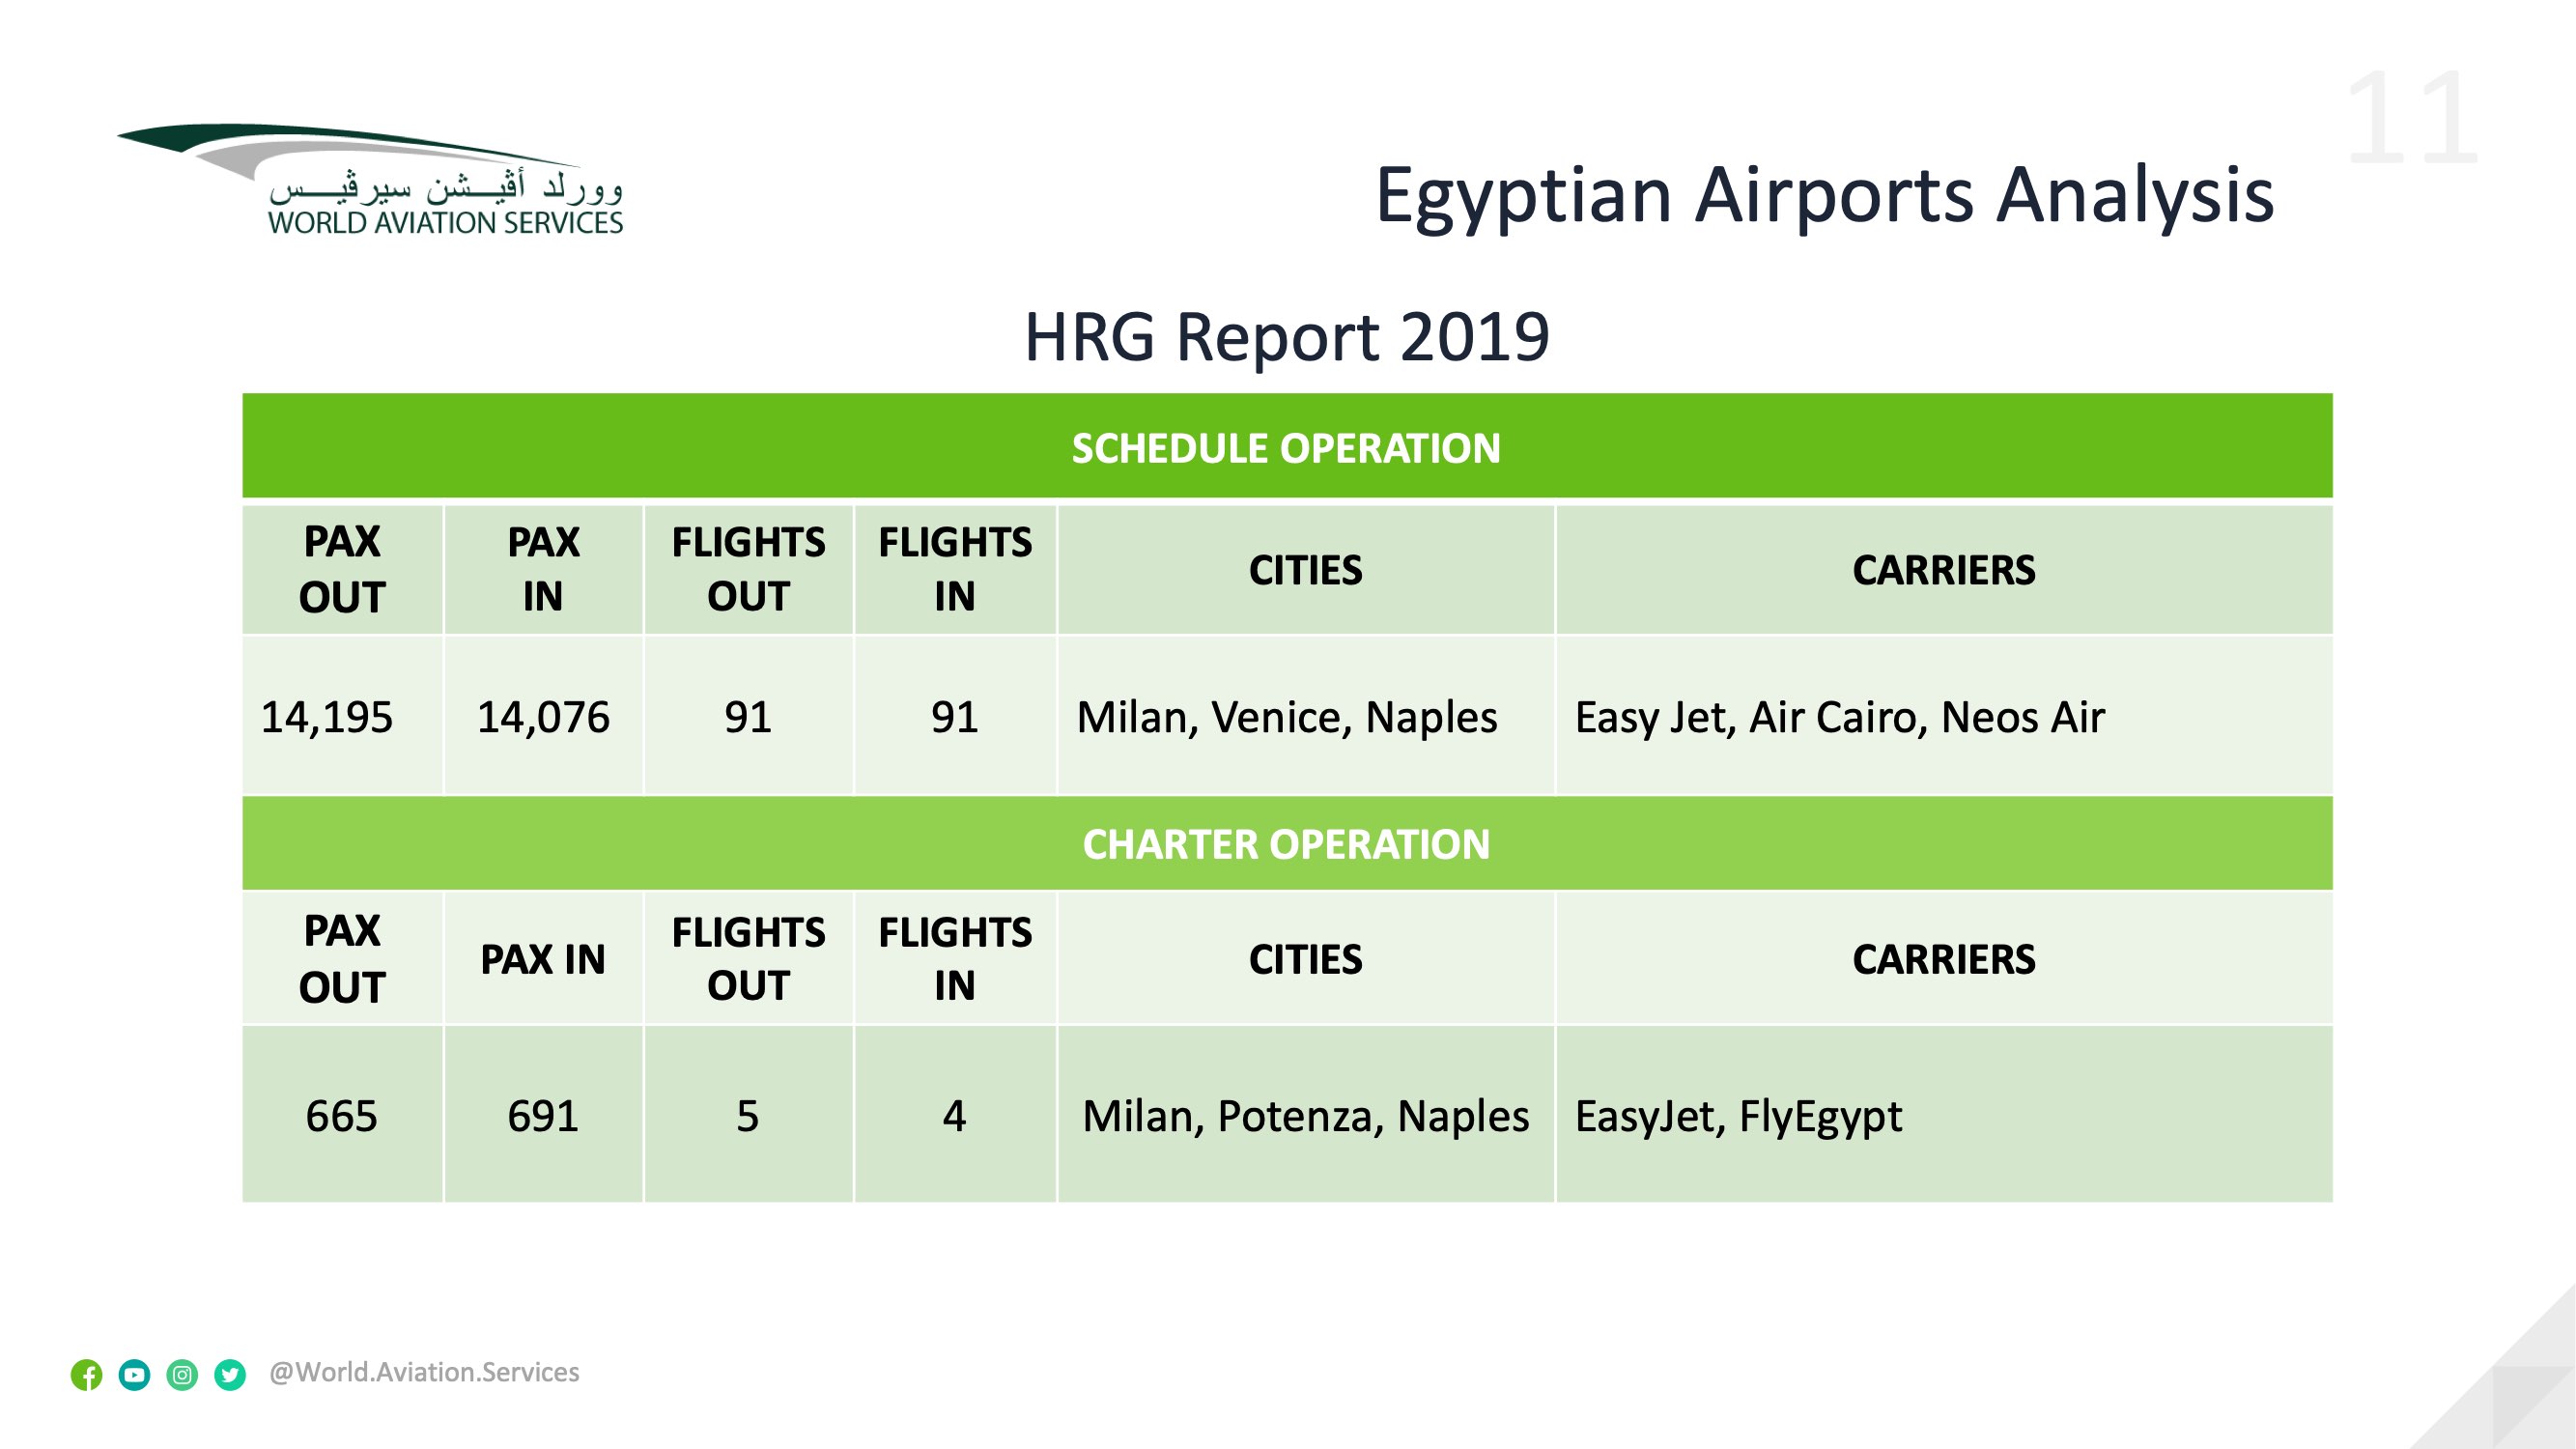
Task: Select Milan, Venice, Naples cities cell
Action: [x=1306, y=716]
